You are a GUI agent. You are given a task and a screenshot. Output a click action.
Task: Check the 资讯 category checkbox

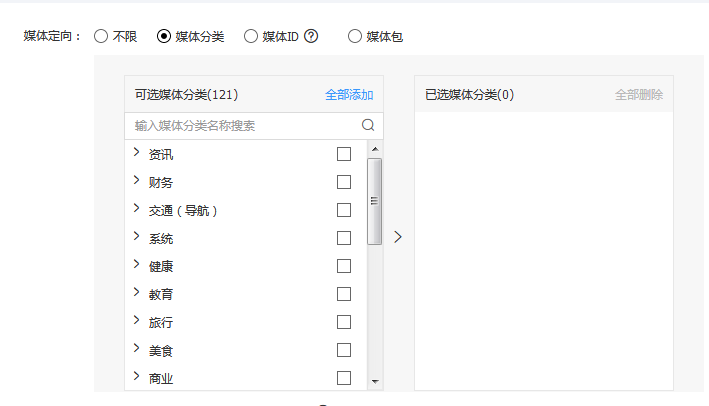pyautogui.click(x=344, y=154)
